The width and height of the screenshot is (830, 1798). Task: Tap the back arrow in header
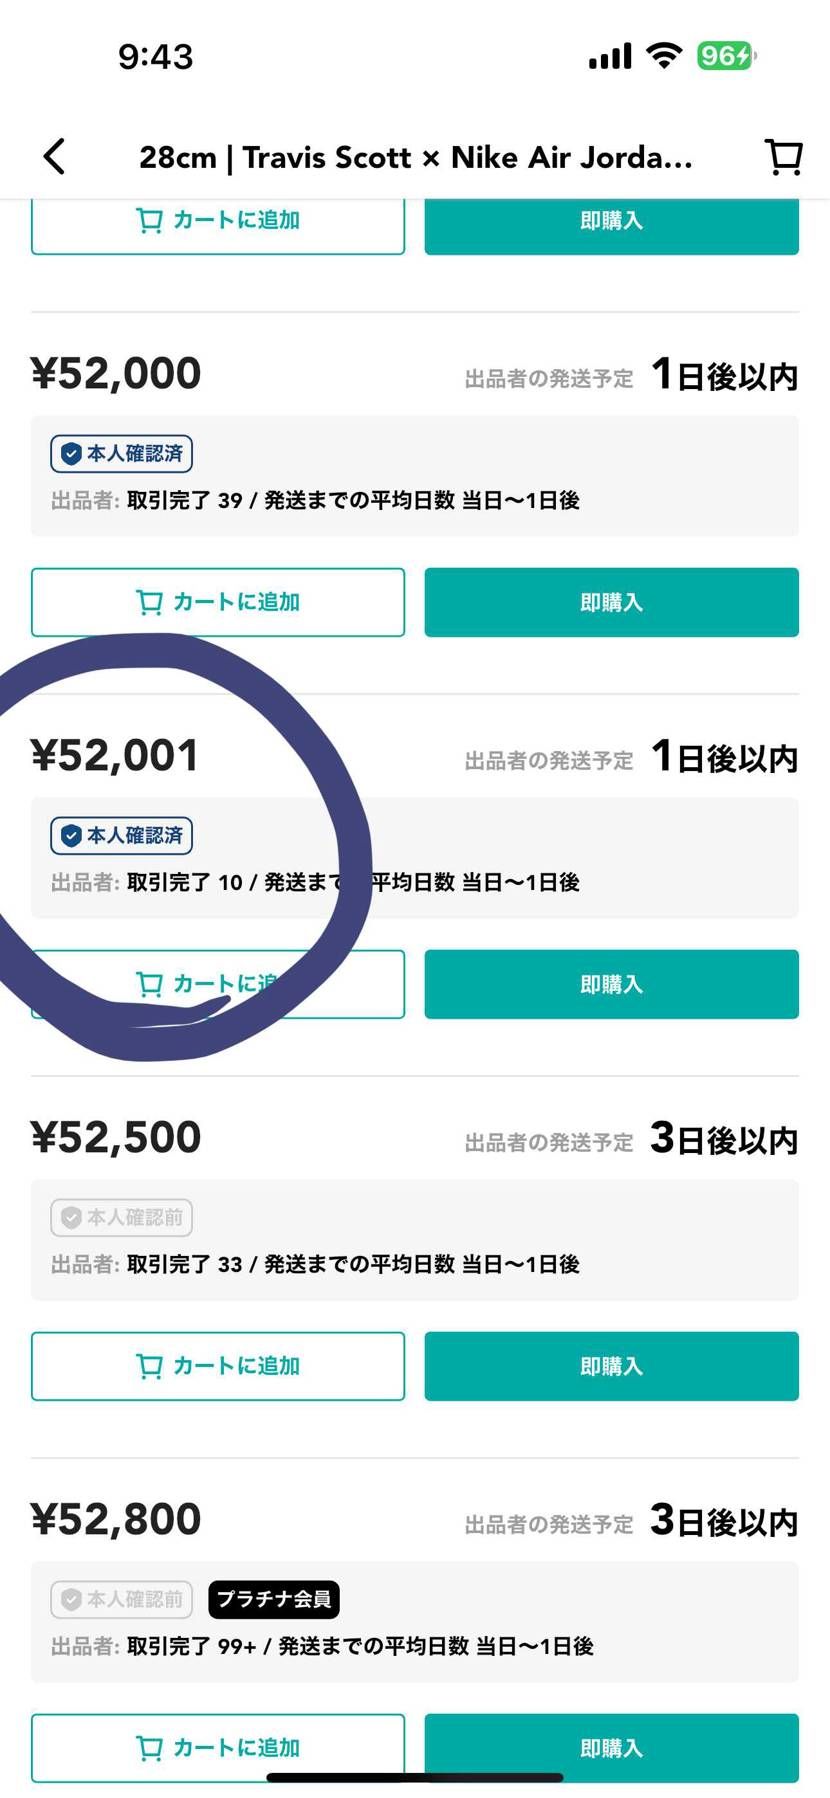pos(55,157)
